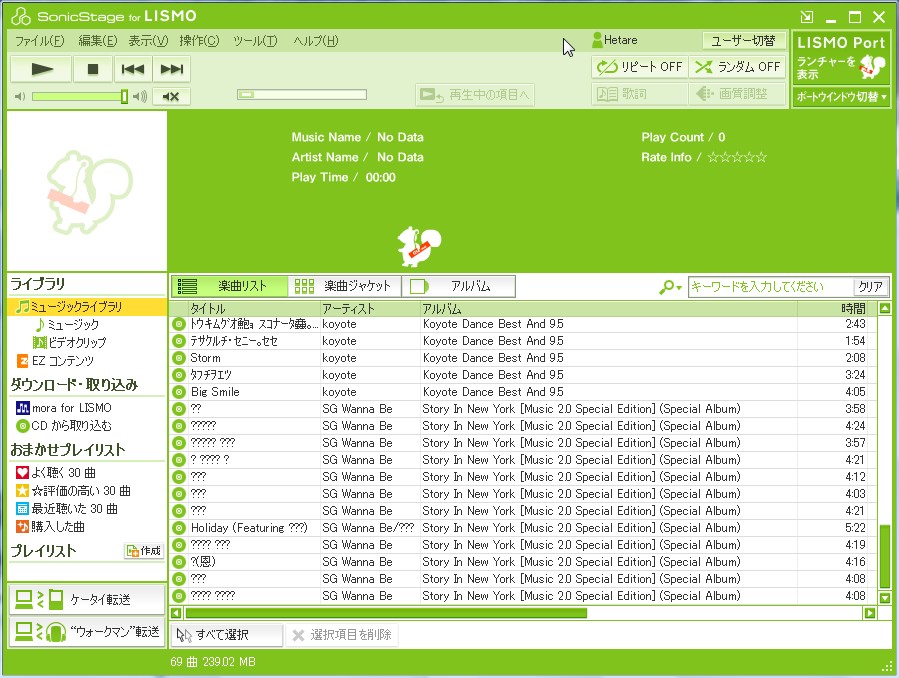The height and width of the screenshot is (678, 899).
Task: Open mora for LISMO store
Action: click(x=64, y=408)
